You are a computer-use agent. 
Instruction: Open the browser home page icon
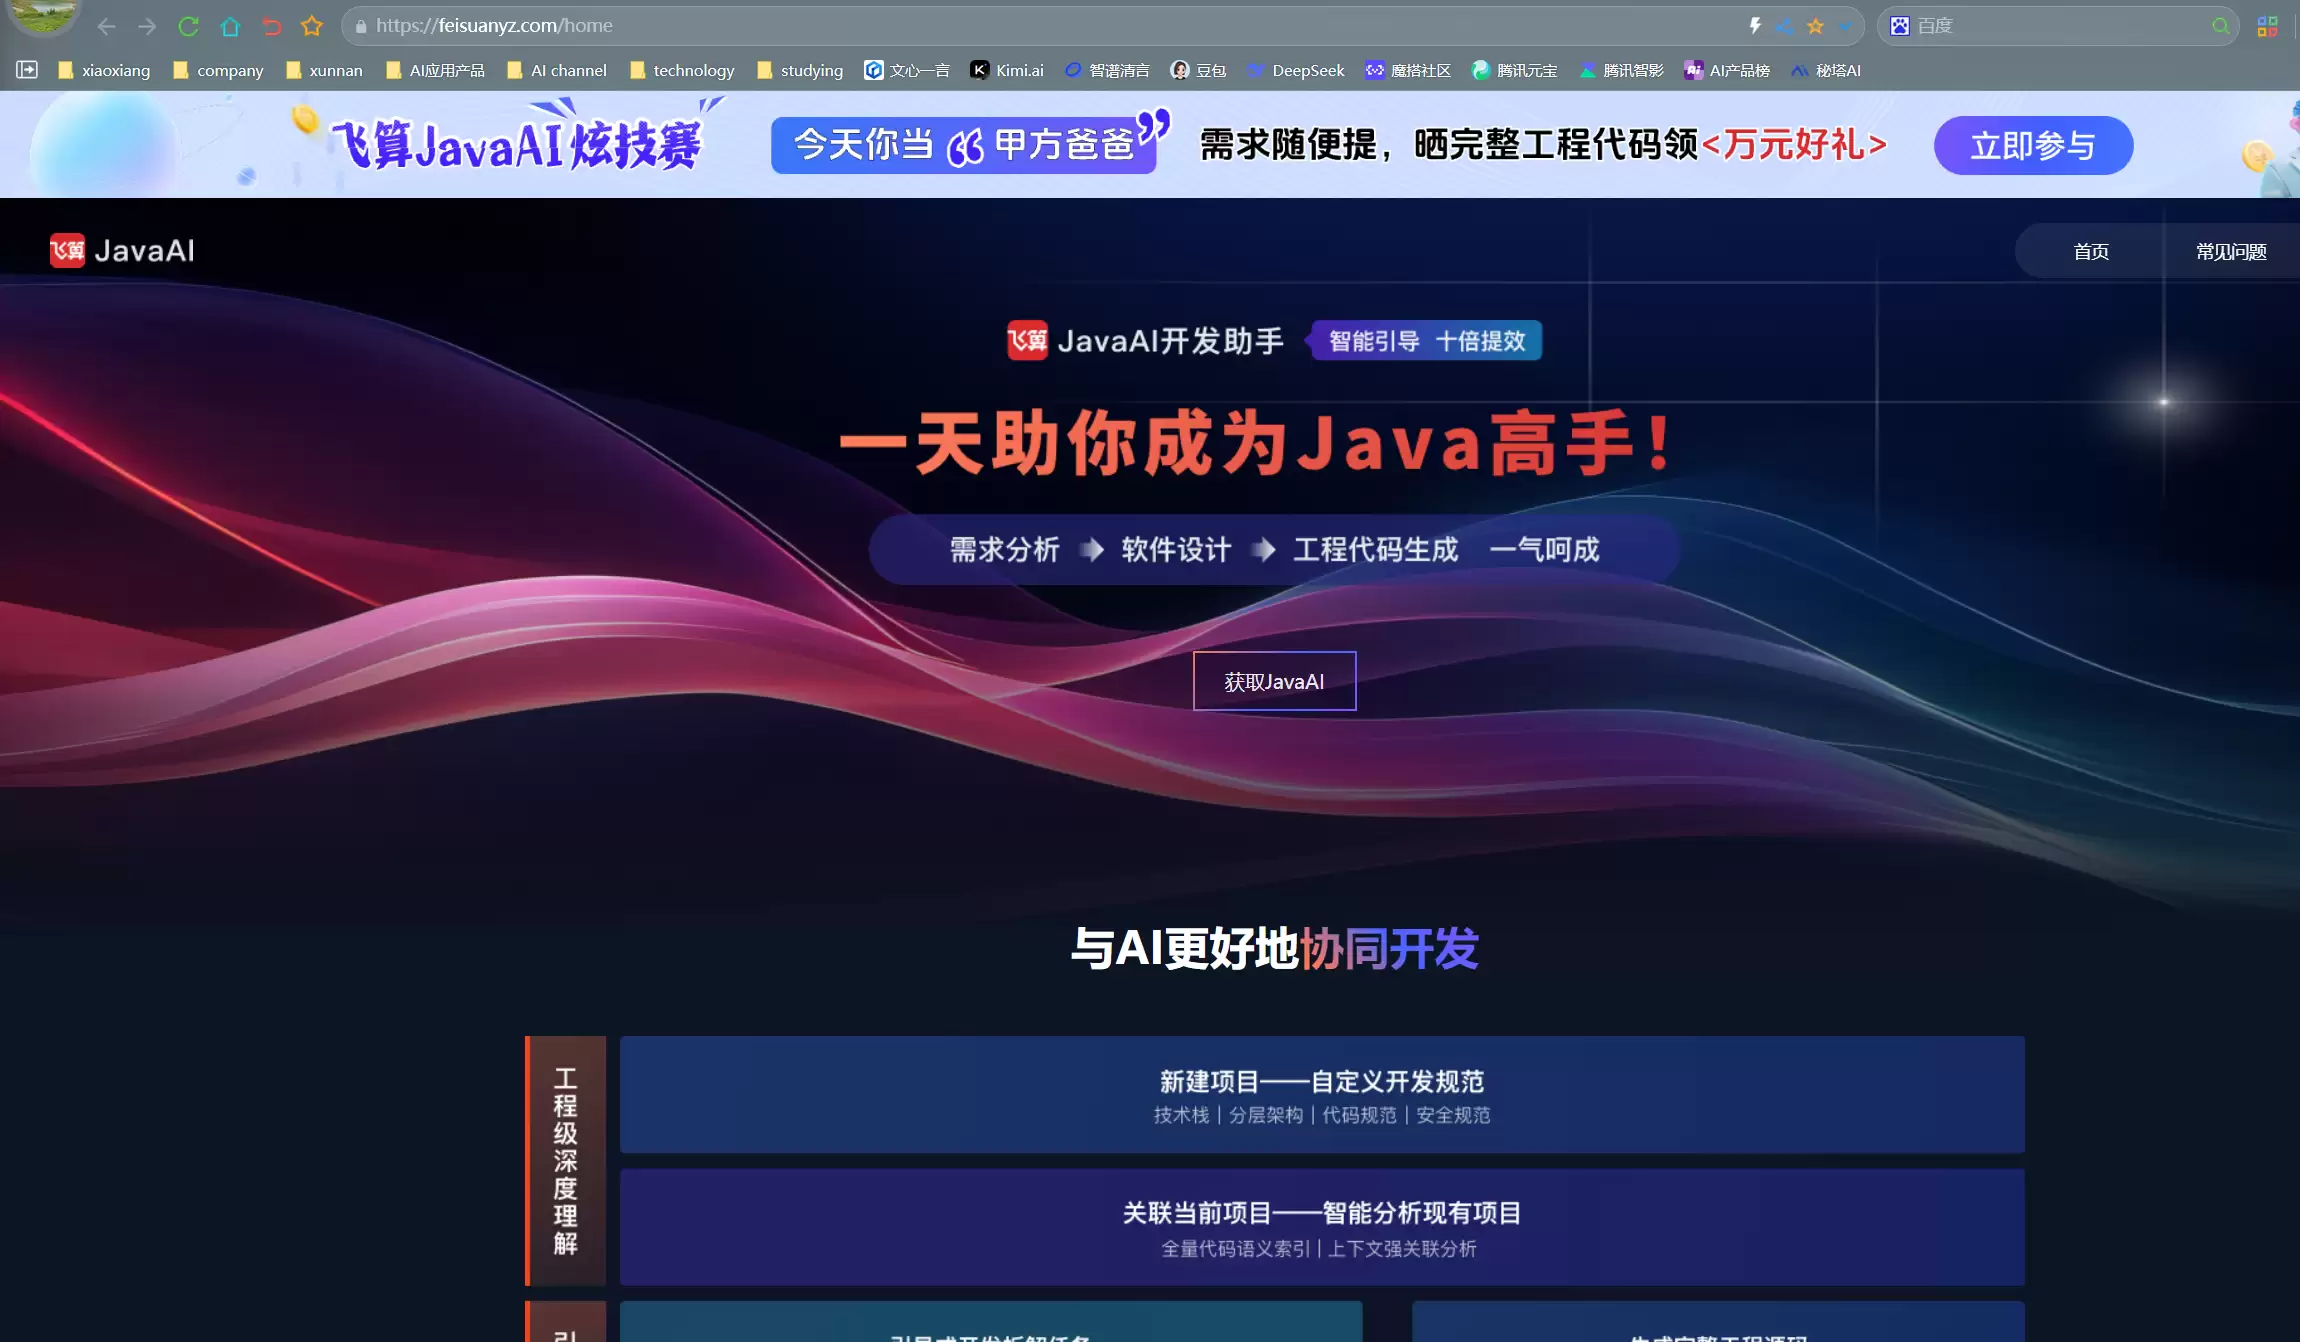point(230,26)
